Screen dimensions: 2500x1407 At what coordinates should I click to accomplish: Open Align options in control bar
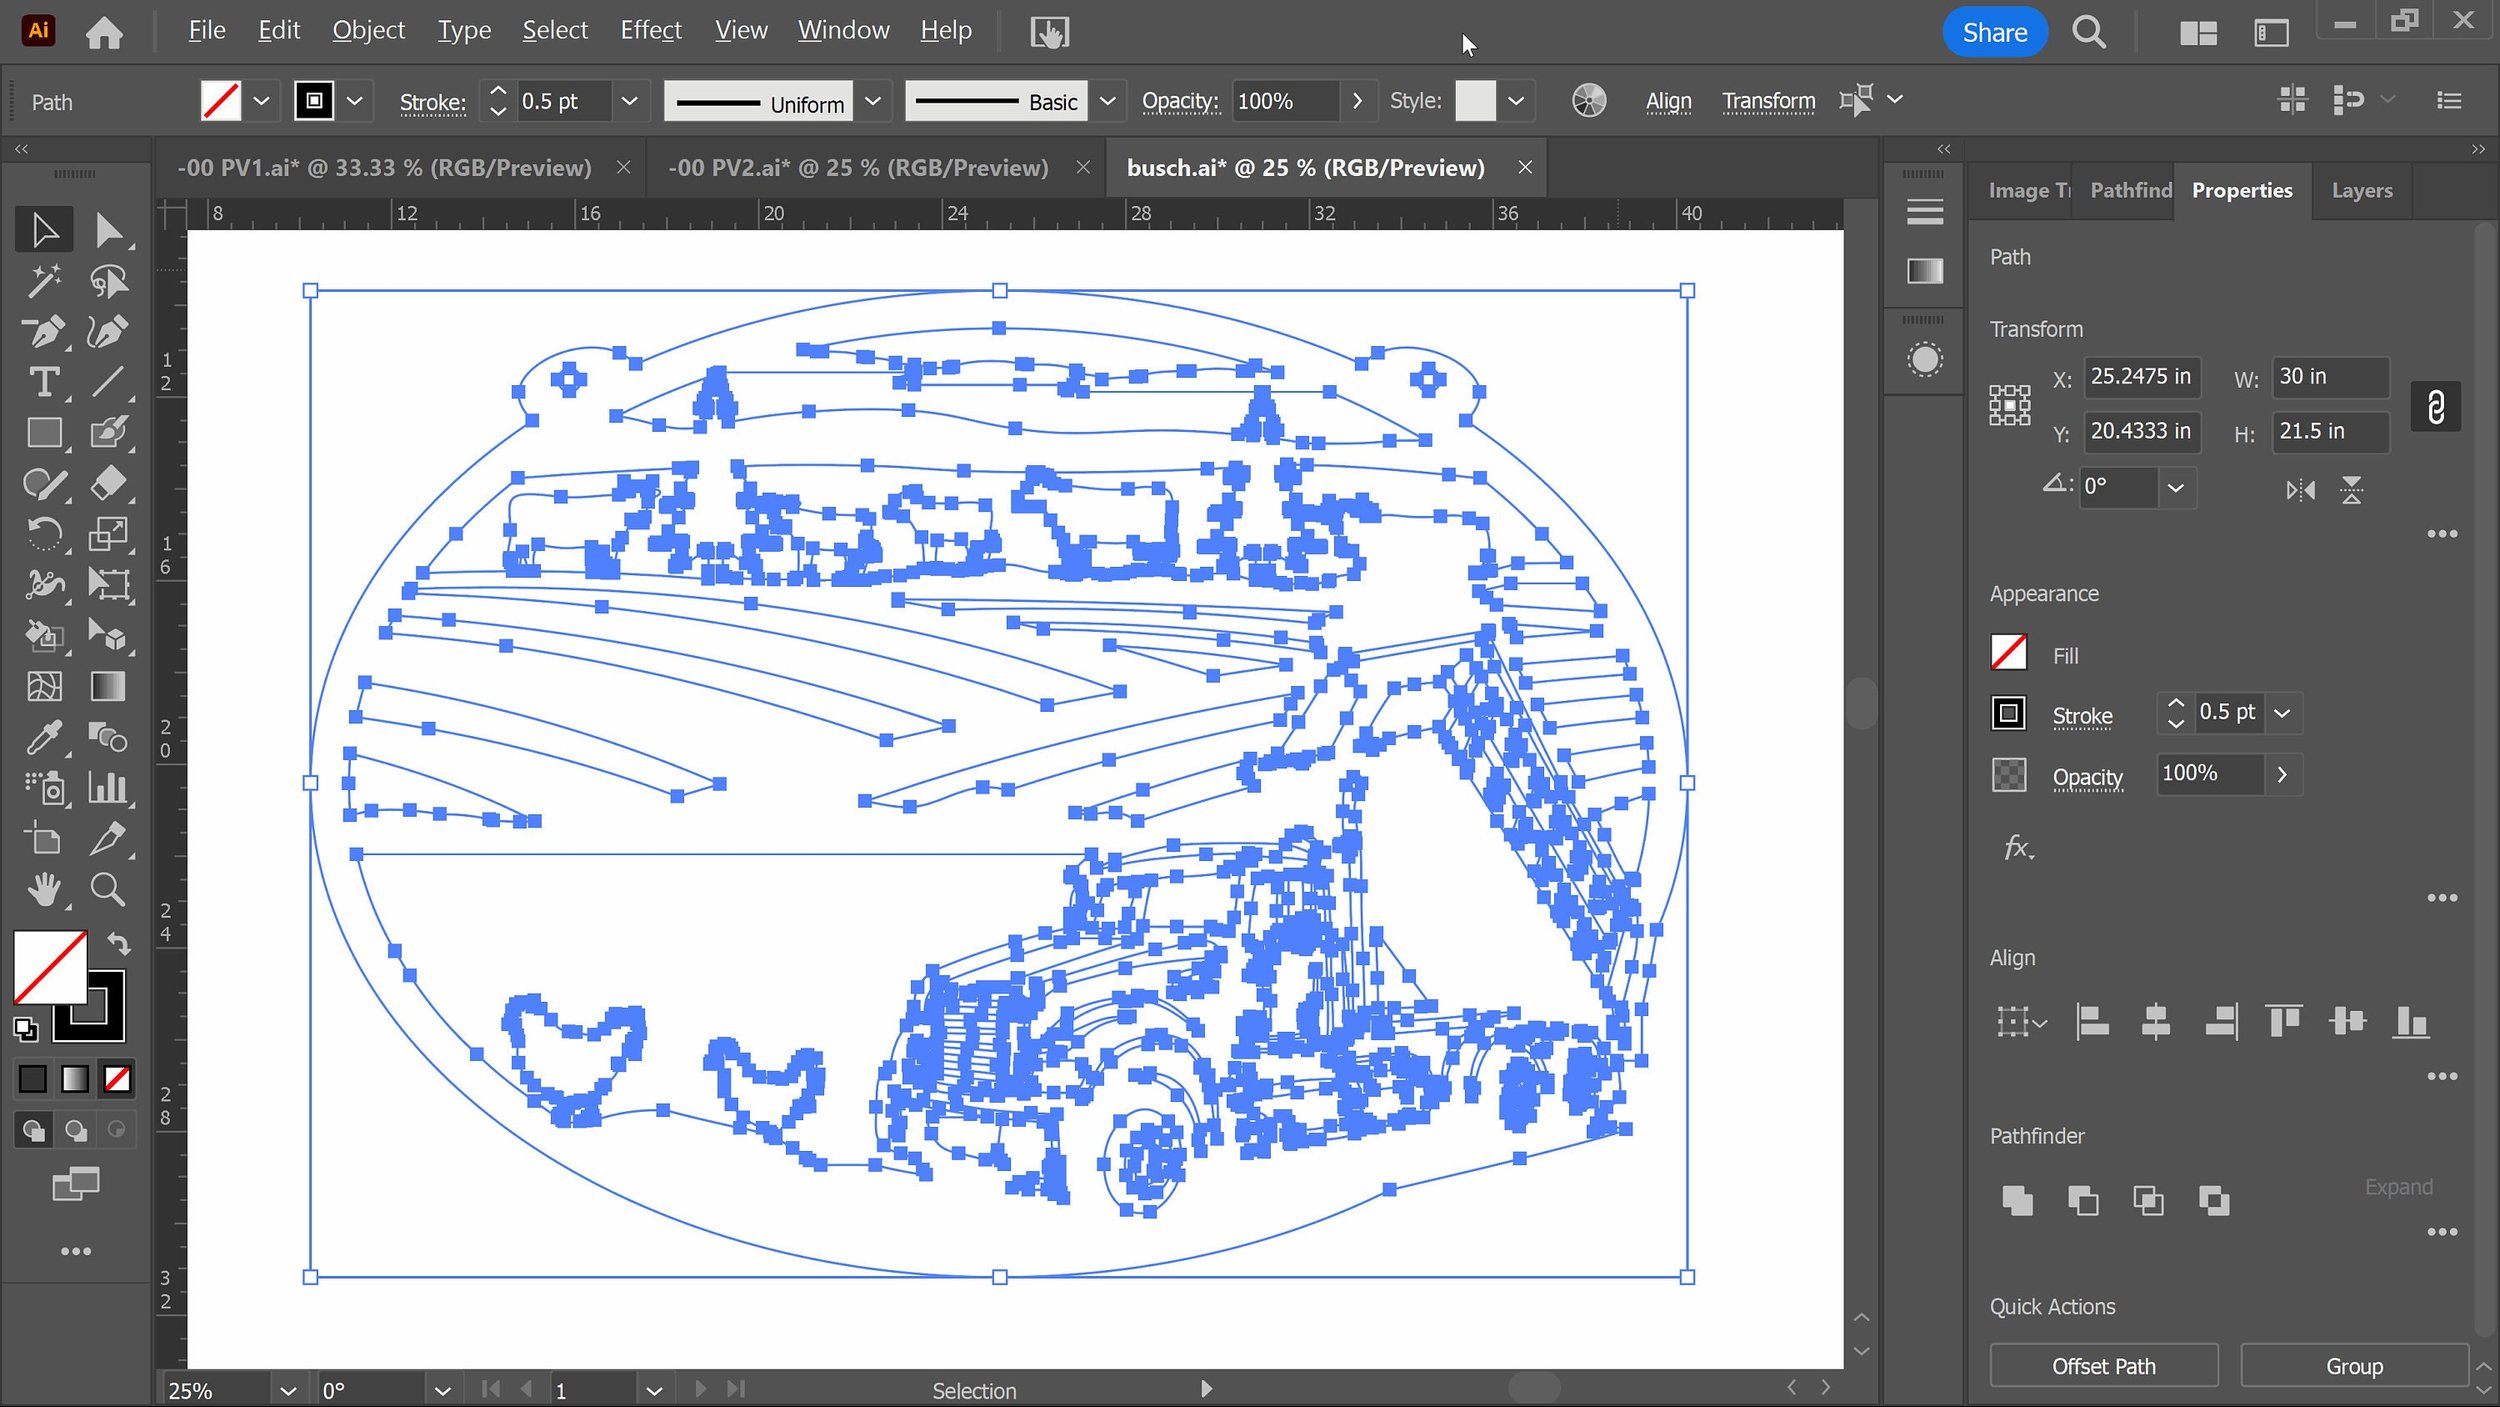coord(1668,101)
